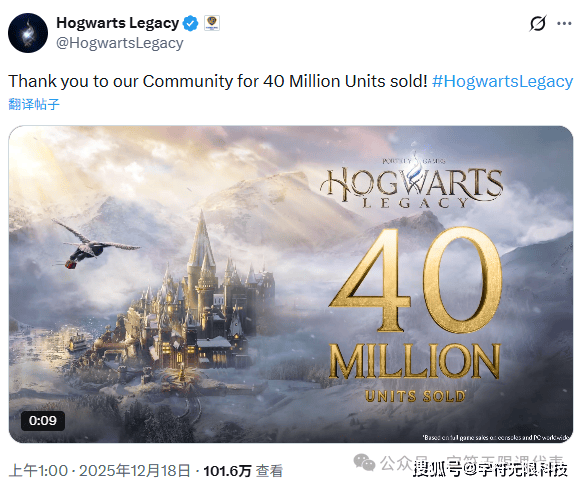Click the 101.6万 查看 view count
This screenshot has width=582, height=486.
(x=243, y=471)
